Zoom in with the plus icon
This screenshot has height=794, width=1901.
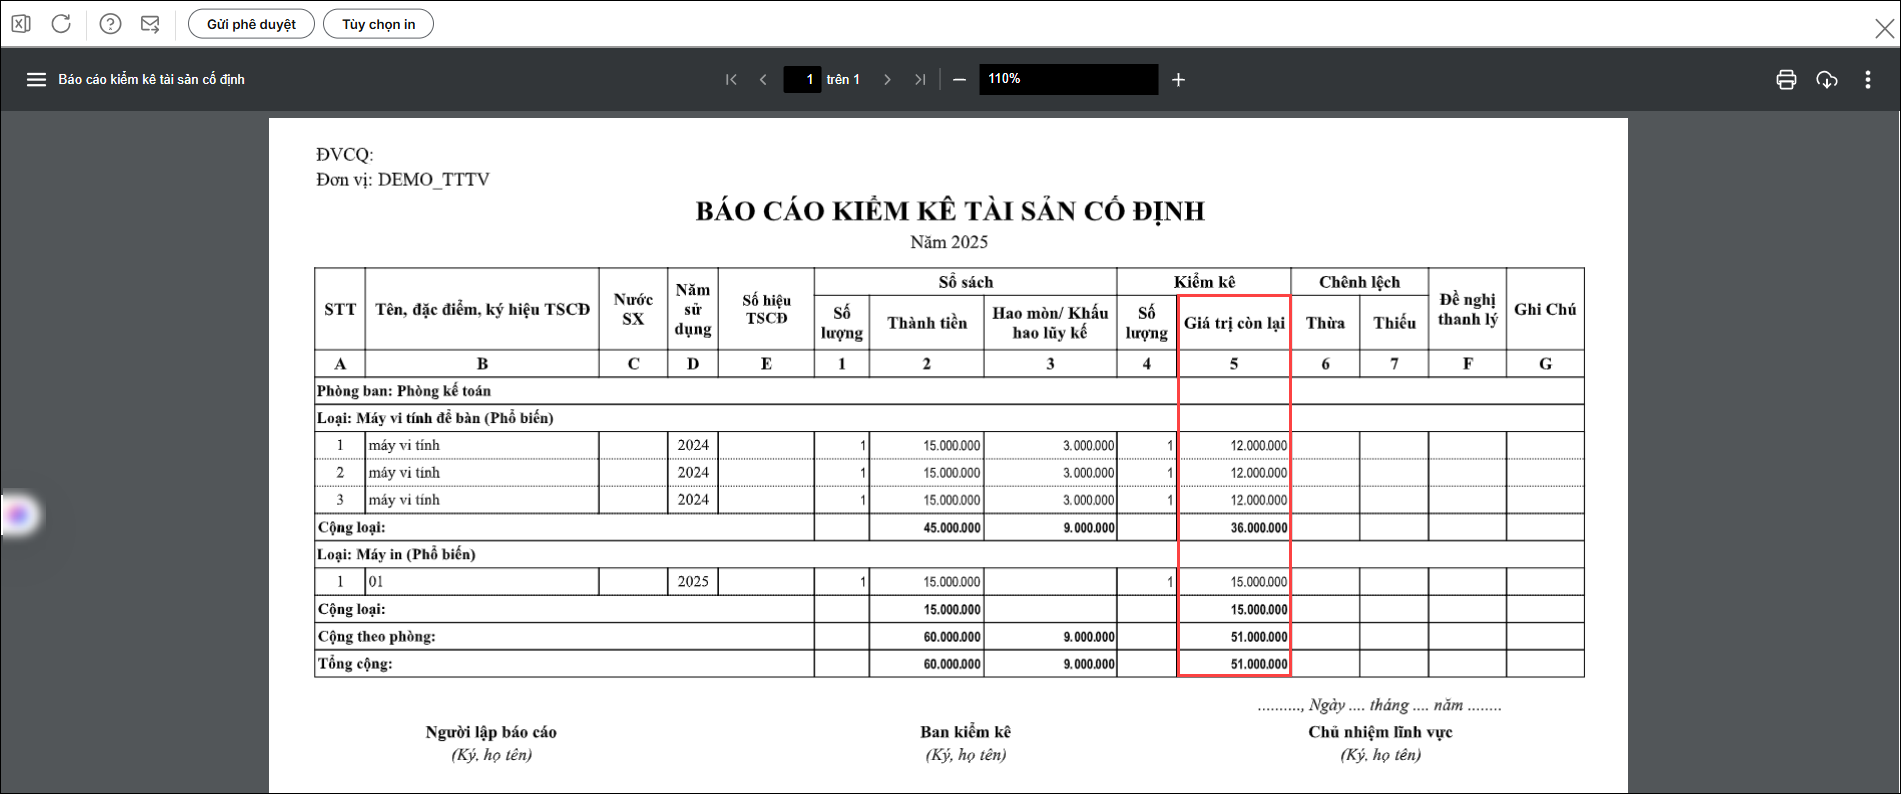tap(1178, 79)
